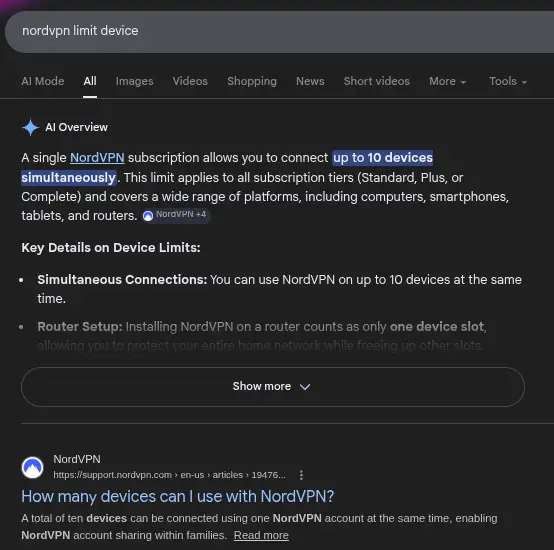
Task: Click the search box with 'nordvpn limit device'
Action: (x=279, y=31)
